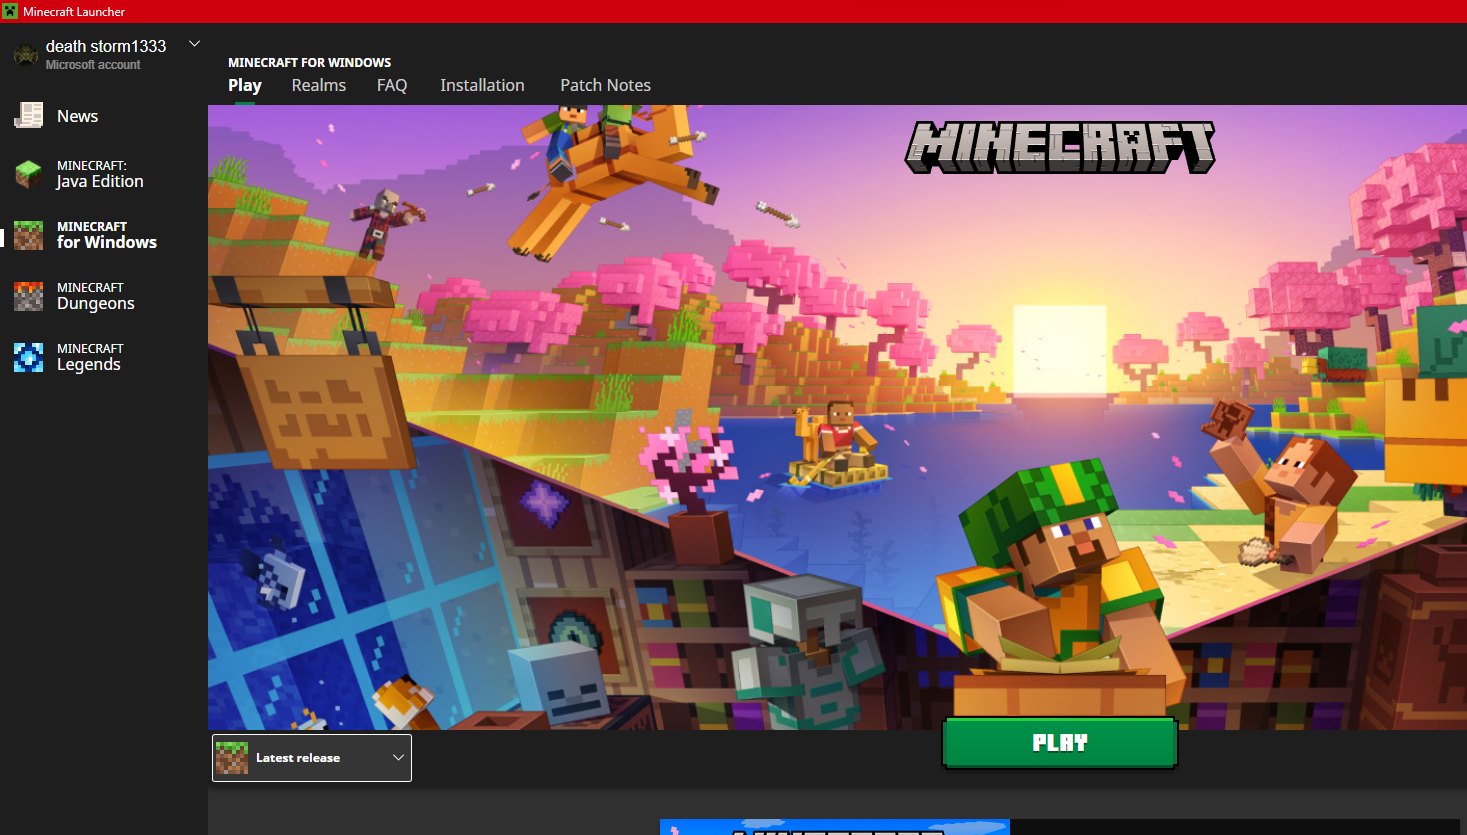The width and height of the screenshot is (1467, 835).
Task: Expand the death storm1333 account menu chevron
Action: [x=195, y=44]
